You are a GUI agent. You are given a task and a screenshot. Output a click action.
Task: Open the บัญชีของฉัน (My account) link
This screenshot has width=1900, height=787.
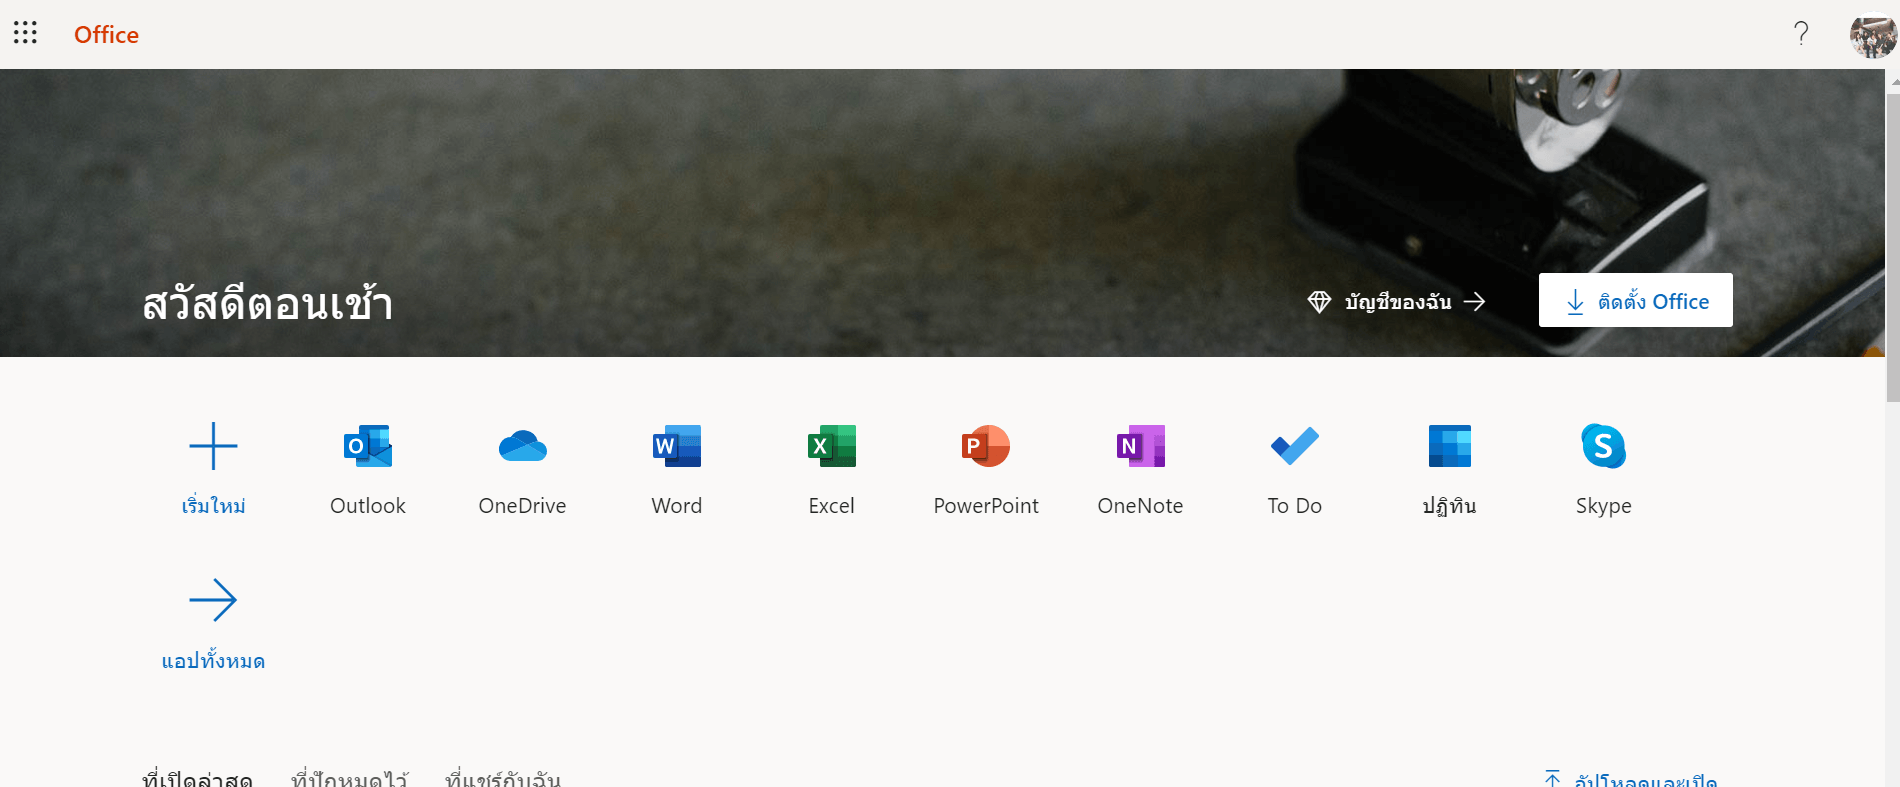point(1397,301)
